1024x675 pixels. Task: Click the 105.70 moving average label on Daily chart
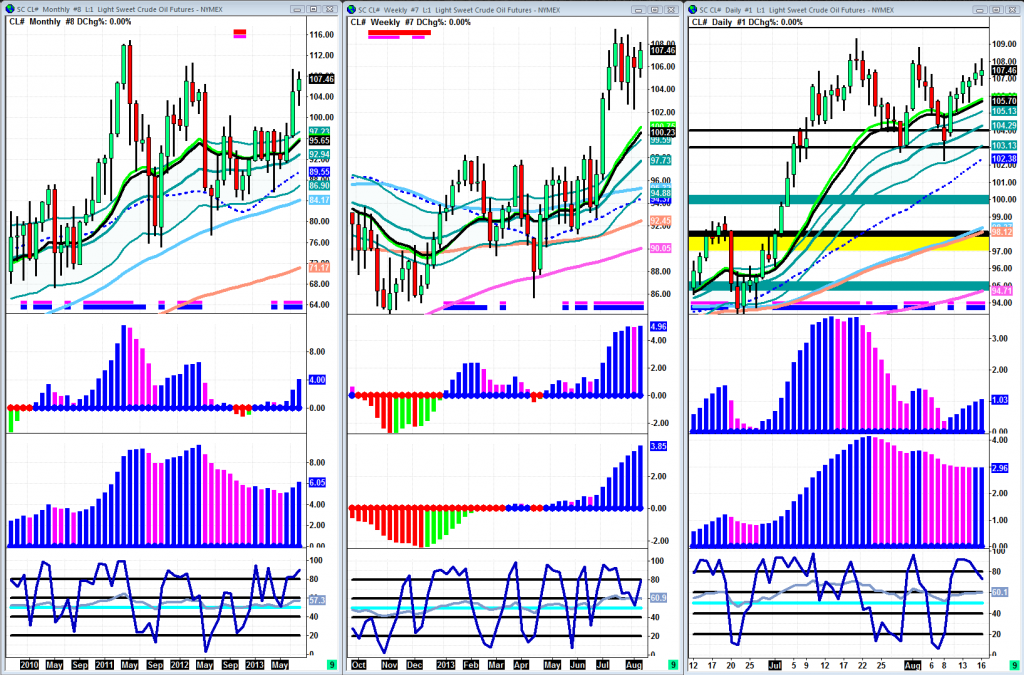tap(1004, 102)
